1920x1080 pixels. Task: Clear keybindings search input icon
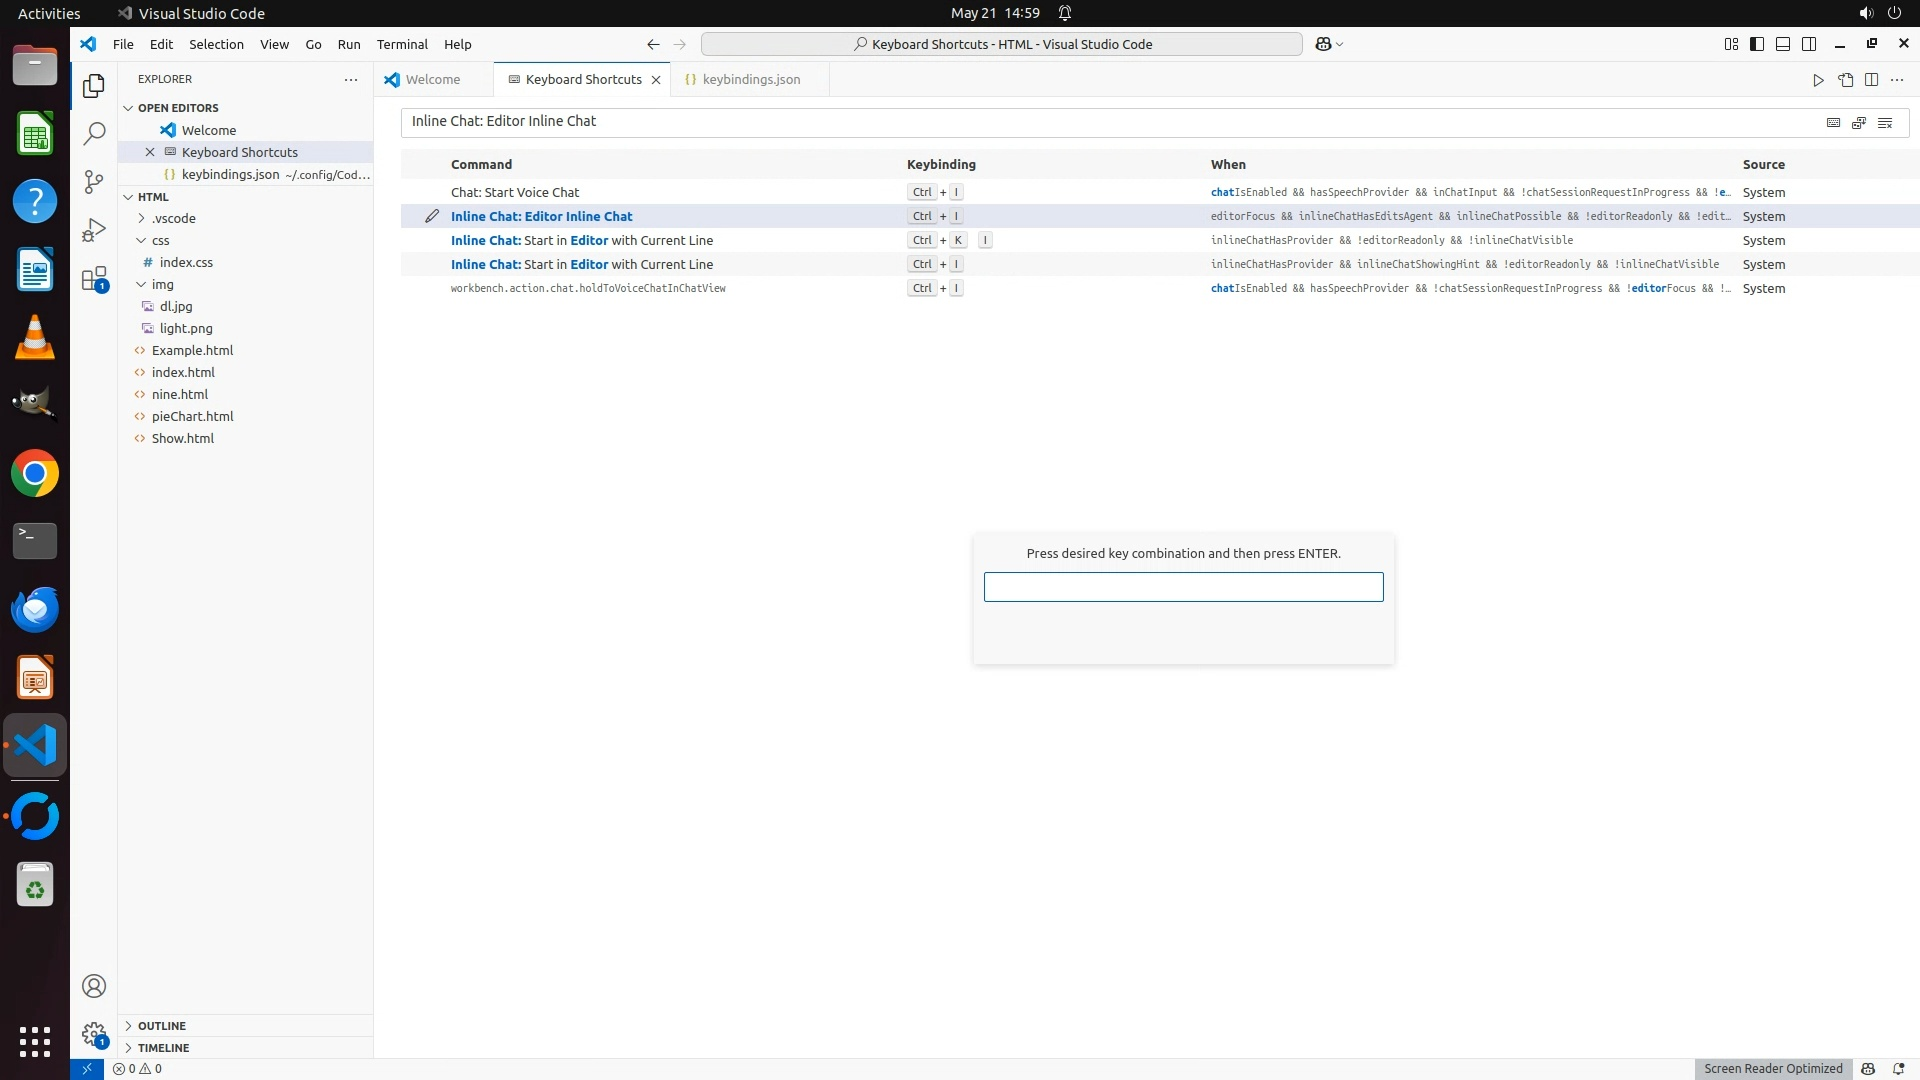pyautogui.click(x=1885, y=122)
